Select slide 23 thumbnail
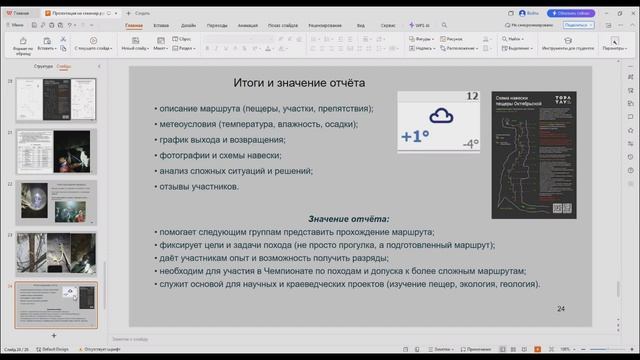 click(x=56, y=254)
